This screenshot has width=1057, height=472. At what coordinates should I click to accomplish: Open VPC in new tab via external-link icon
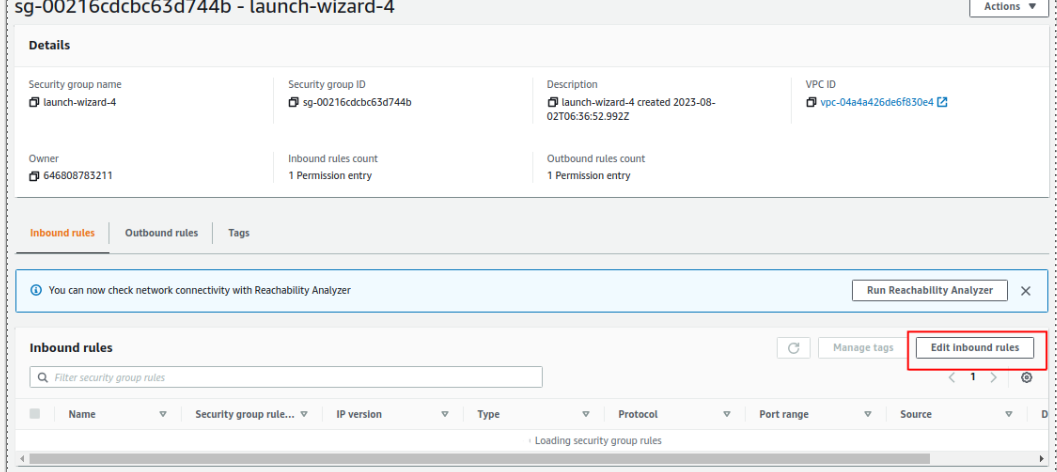(x=942, y=102)
